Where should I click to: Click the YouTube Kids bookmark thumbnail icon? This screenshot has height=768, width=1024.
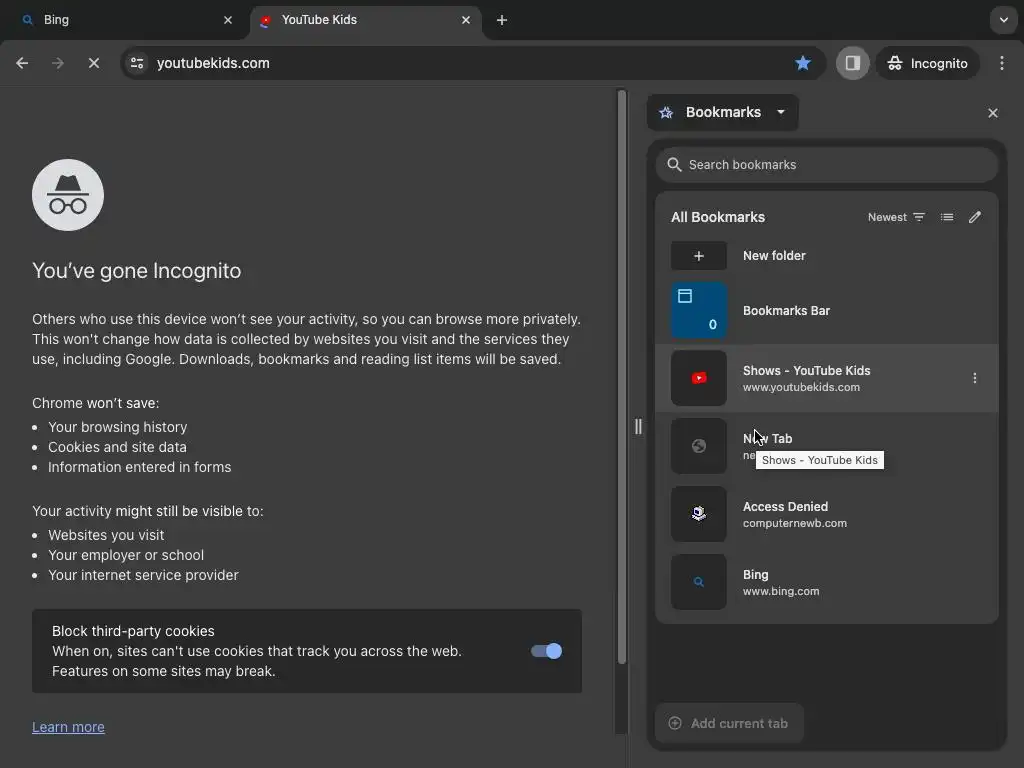tap(699, 378)
